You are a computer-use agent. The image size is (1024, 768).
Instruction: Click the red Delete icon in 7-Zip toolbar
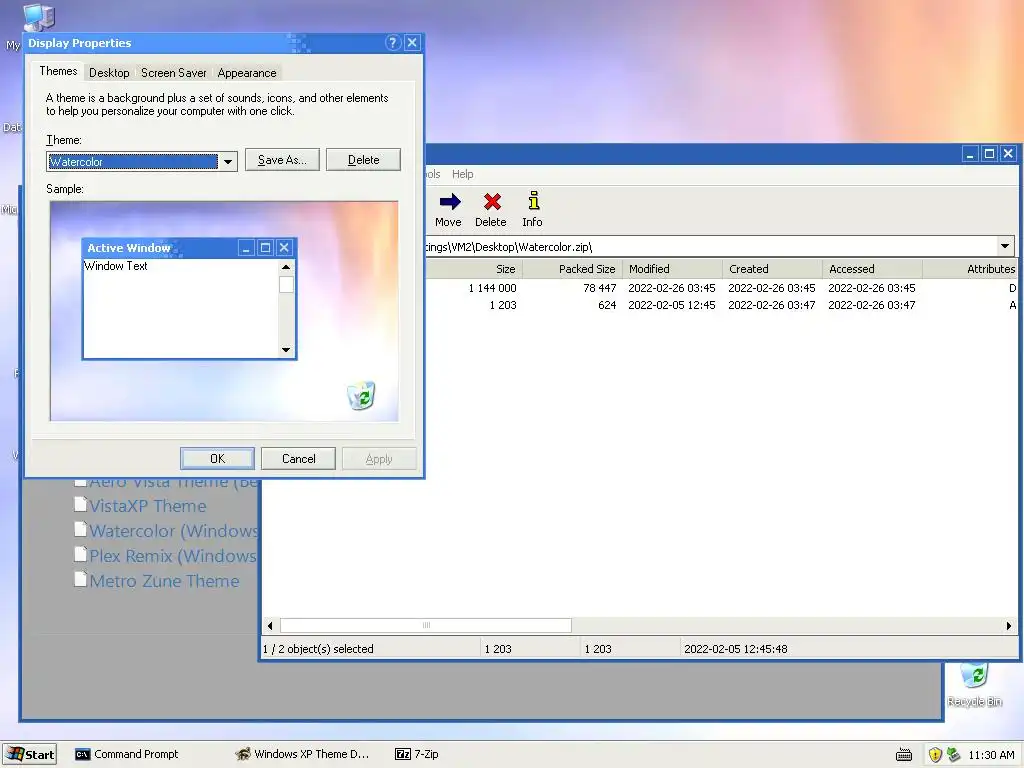[x=492, y=201]
